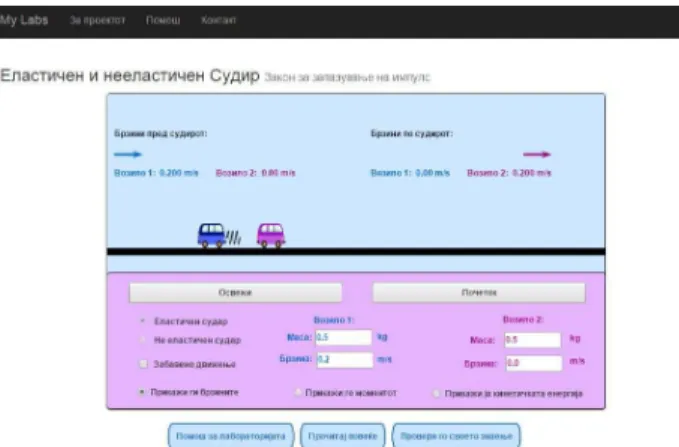
Task: Select 'Прикажи ги брзините' radio button
Action: [x=142, y=392]
